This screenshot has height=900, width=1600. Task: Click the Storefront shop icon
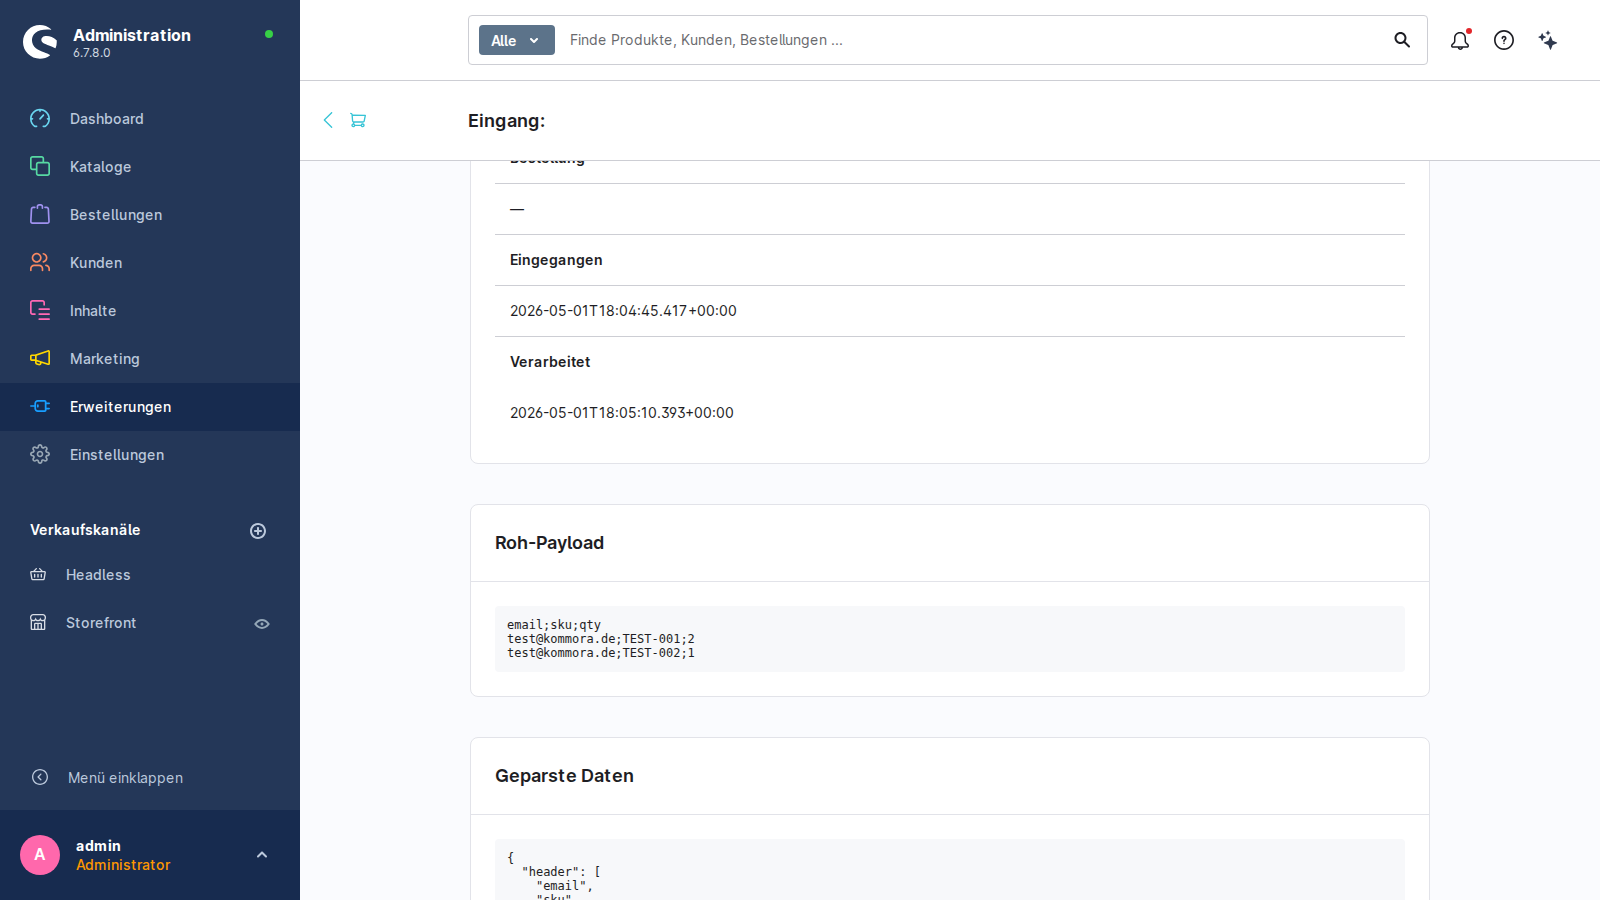pos(38,623)
